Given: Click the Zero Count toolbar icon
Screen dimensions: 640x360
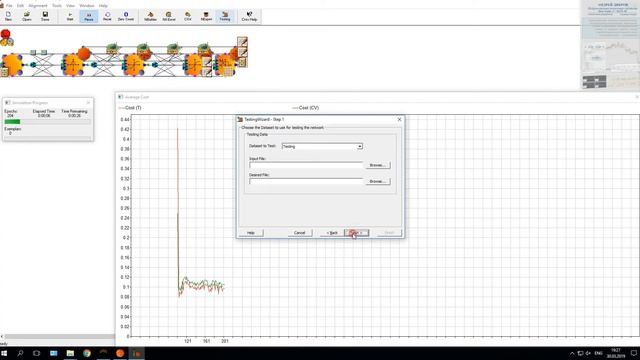Looking at the screenshot, I should 126,16.
